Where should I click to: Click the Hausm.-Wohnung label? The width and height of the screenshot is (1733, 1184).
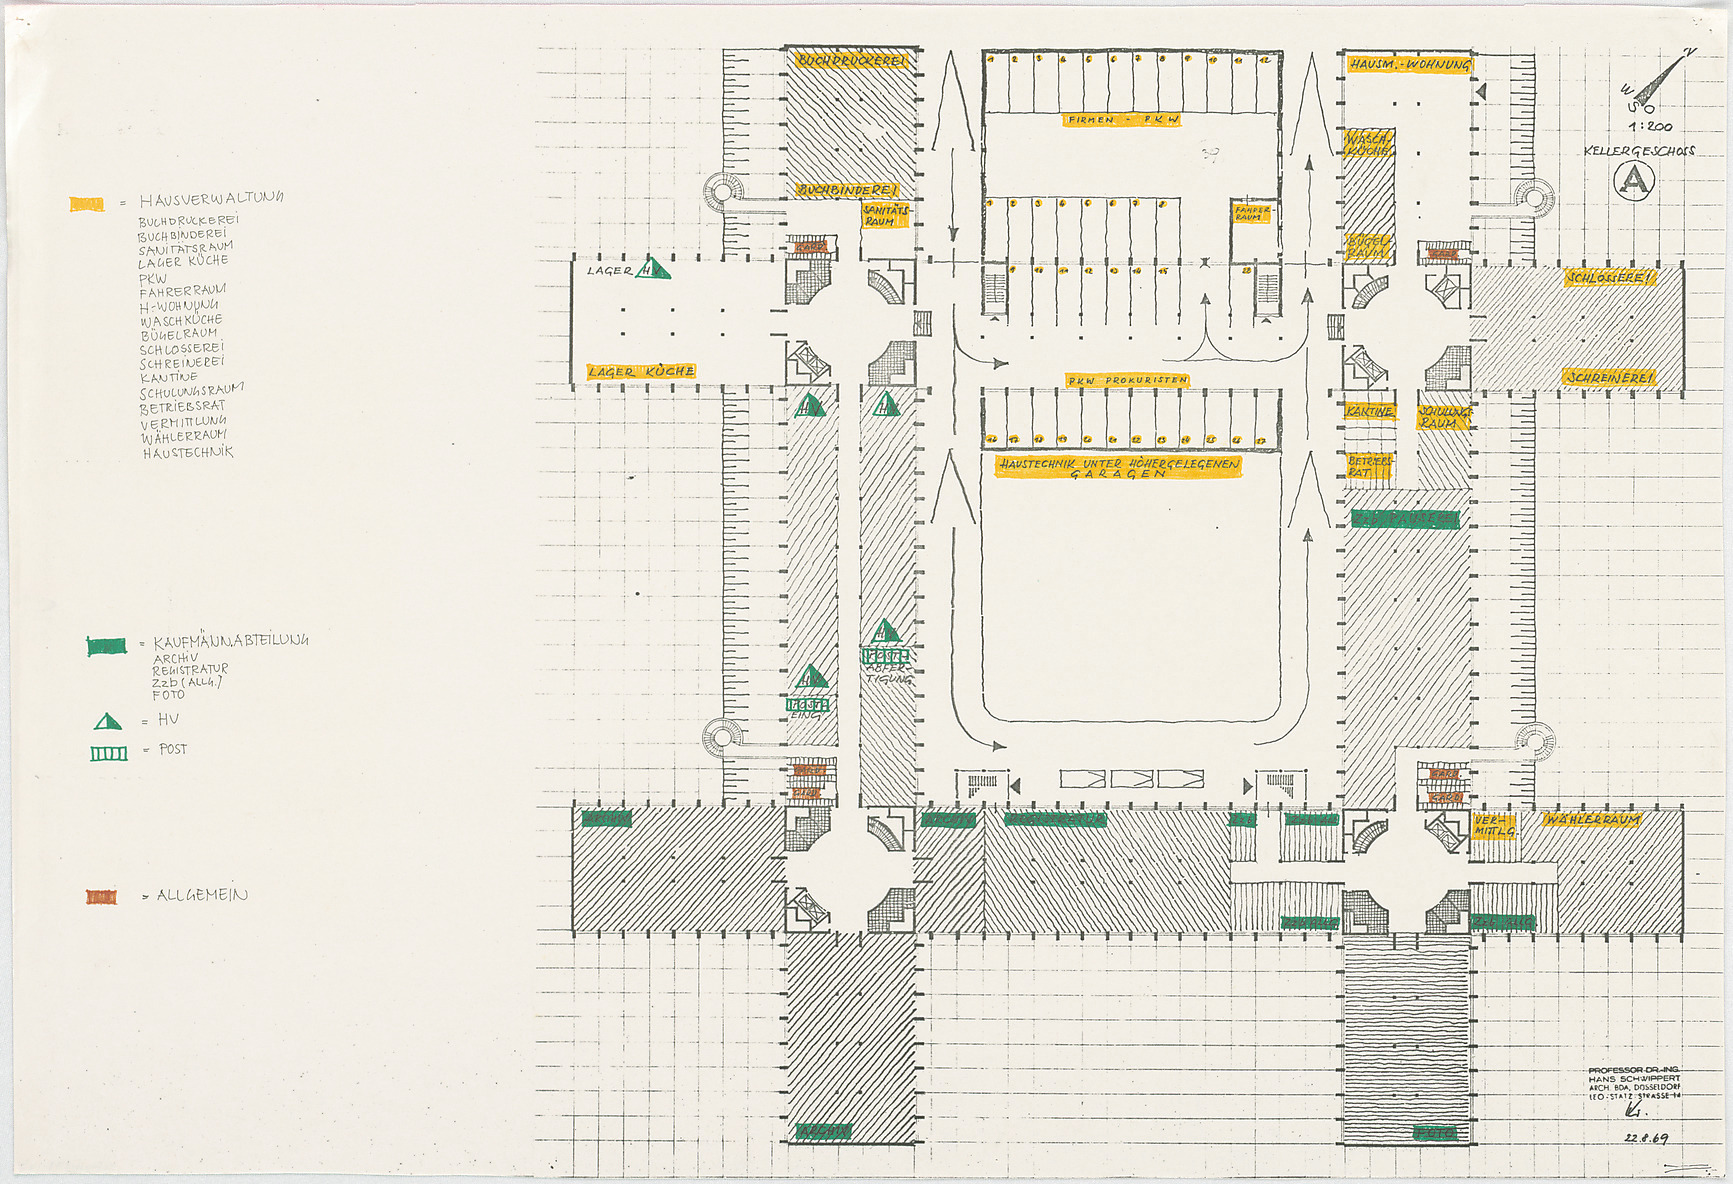point(1409,65)
